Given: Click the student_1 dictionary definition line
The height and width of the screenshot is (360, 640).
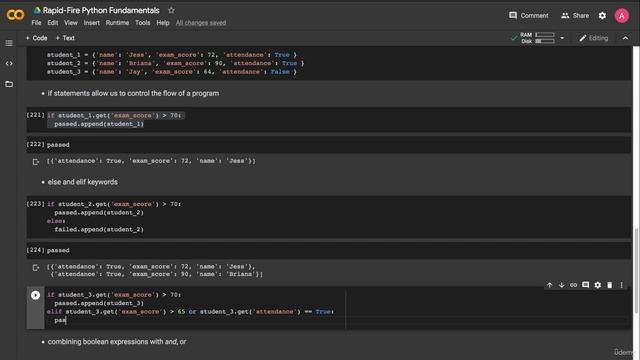Looking at the screenshot, I should pos(172,55).
